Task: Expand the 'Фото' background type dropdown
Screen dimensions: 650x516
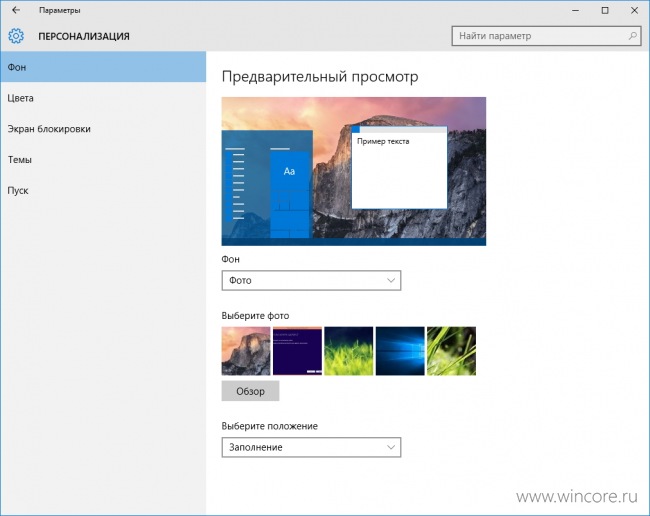Action: coord(311,281)
